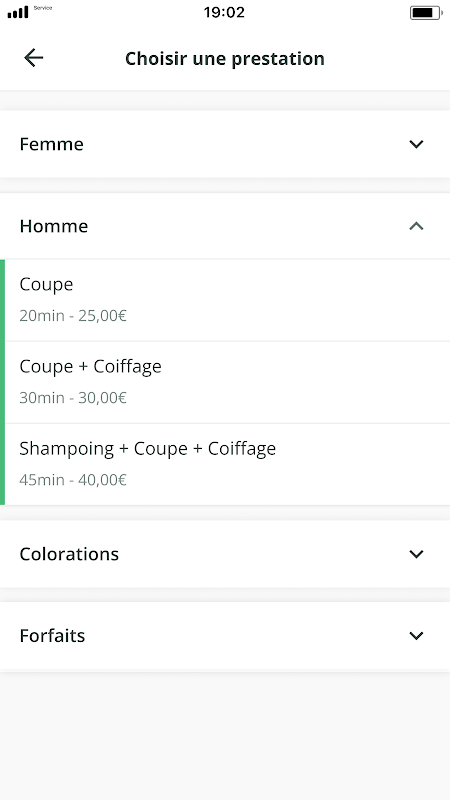
Task: Tap the 19:02 clock in status bar
Action: (x=224, y=12)
